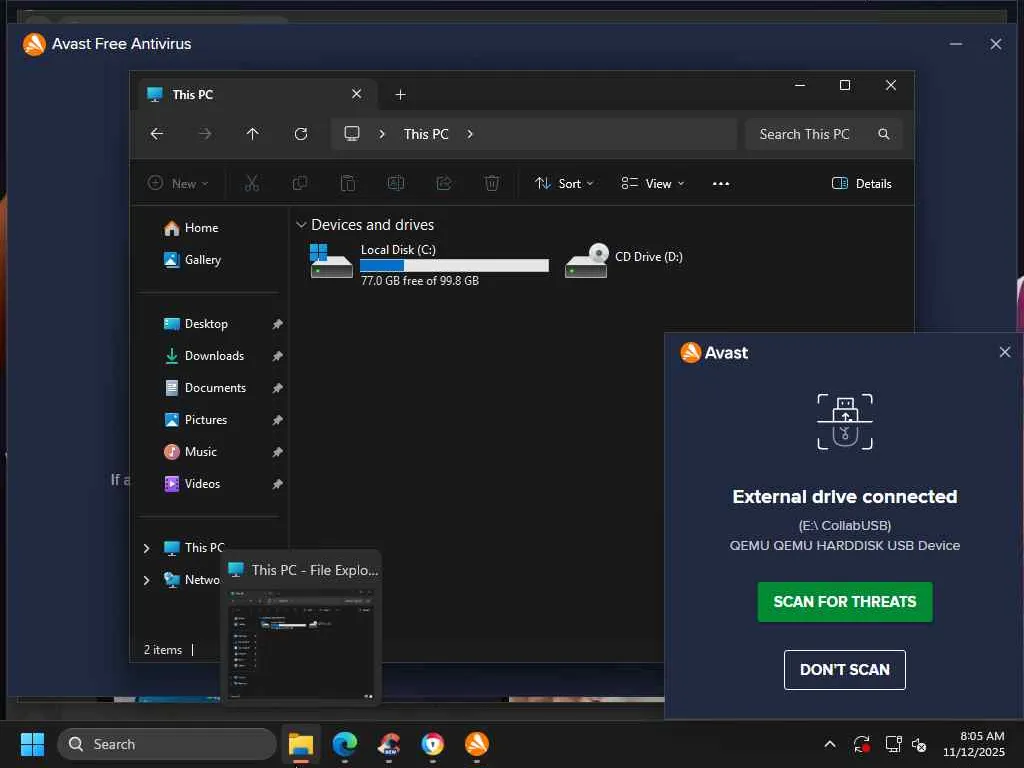Expand the Network tree node
1024x768 pixels.
click(146, 580)
